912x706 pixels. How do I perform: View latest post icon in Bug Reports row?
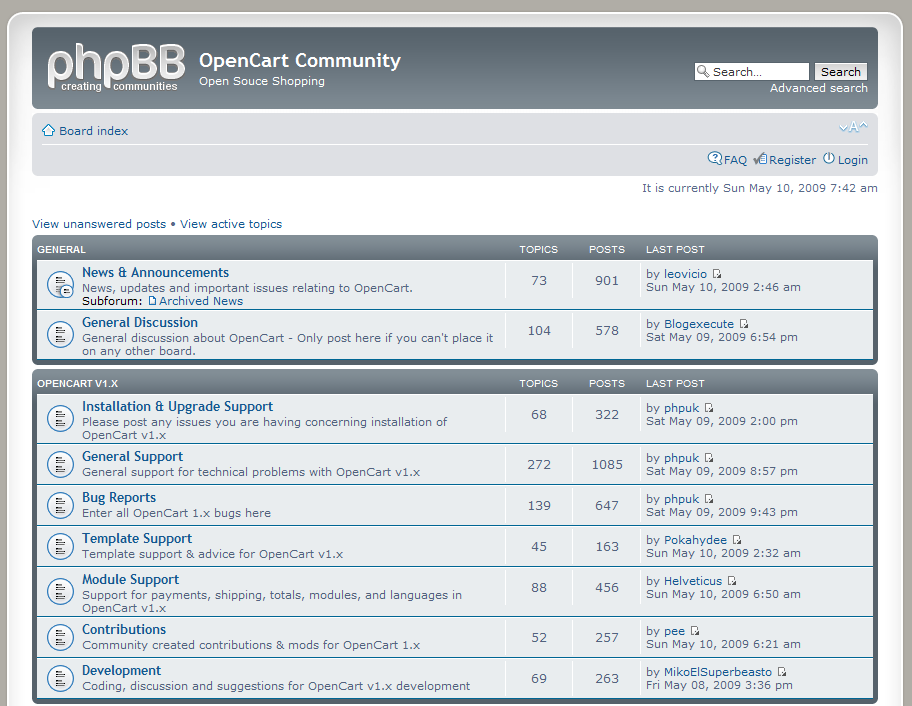pos(708,499)
